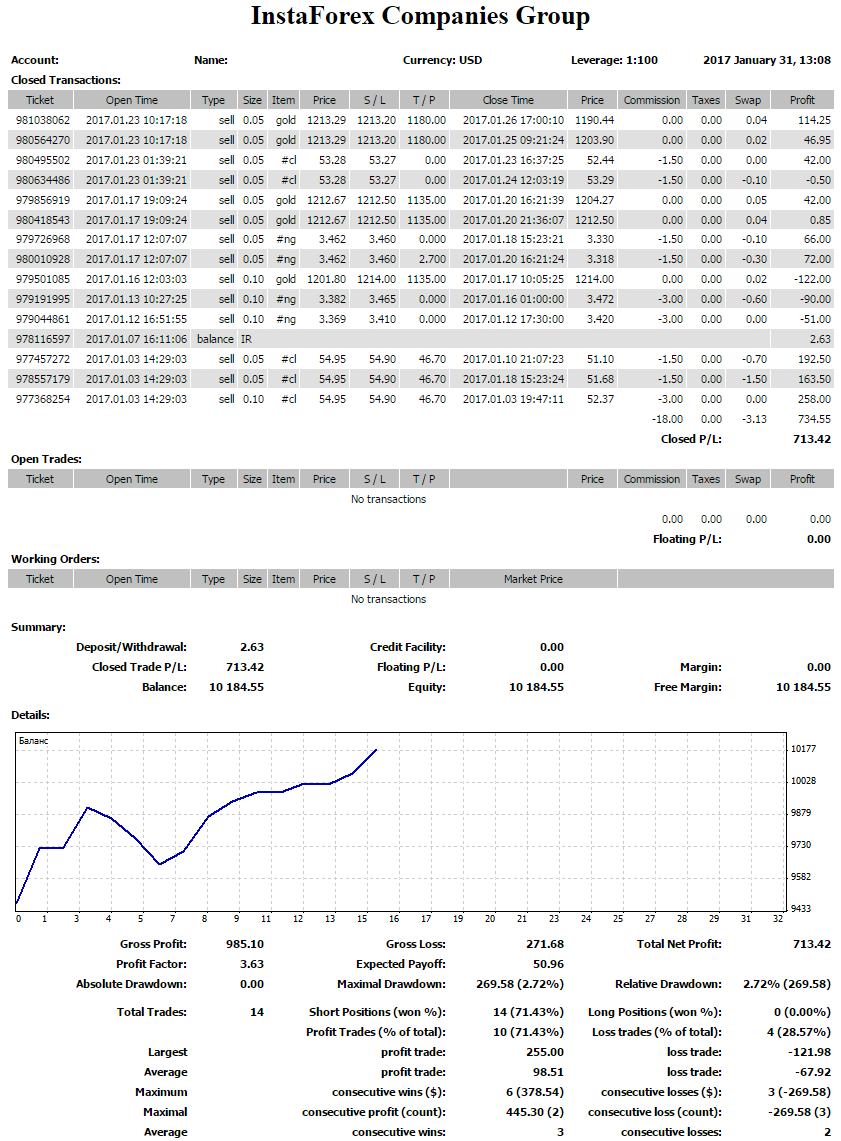Select ticket number 981038062
The width and height of the screenshot is (841, 1141).
click(x=43, y=120)
